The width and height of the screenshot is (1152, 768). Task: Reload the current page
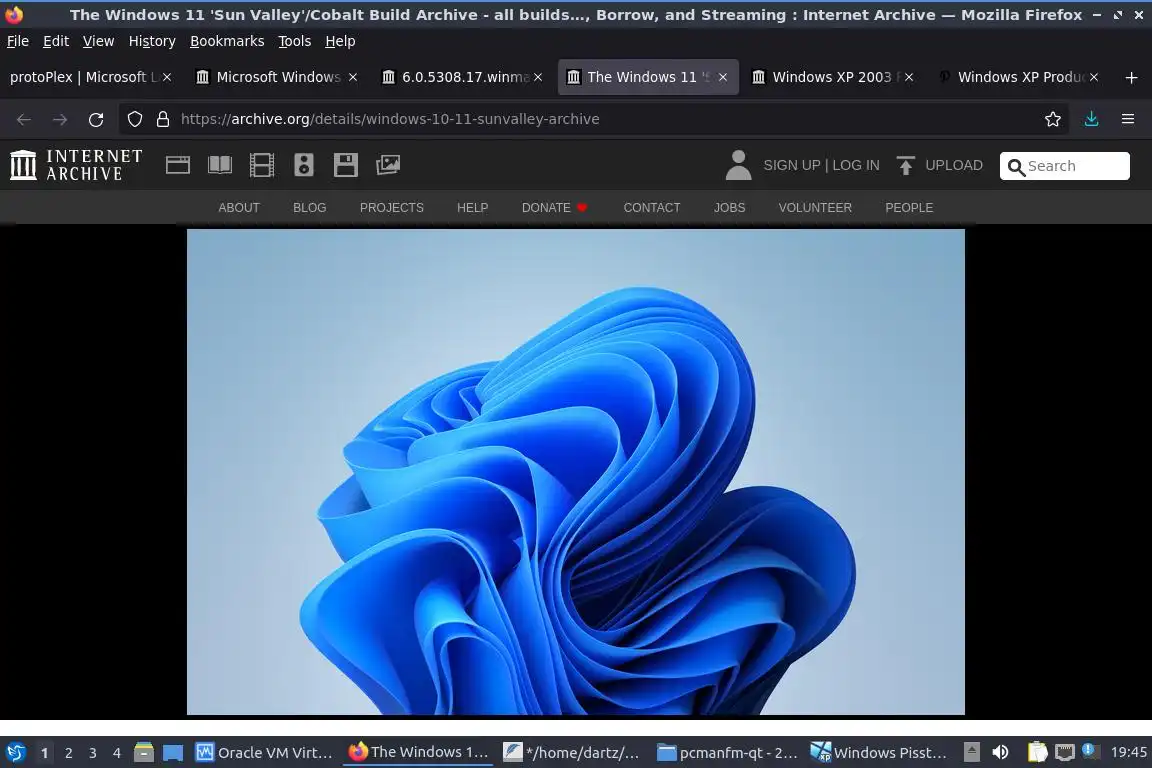[96, 119]
